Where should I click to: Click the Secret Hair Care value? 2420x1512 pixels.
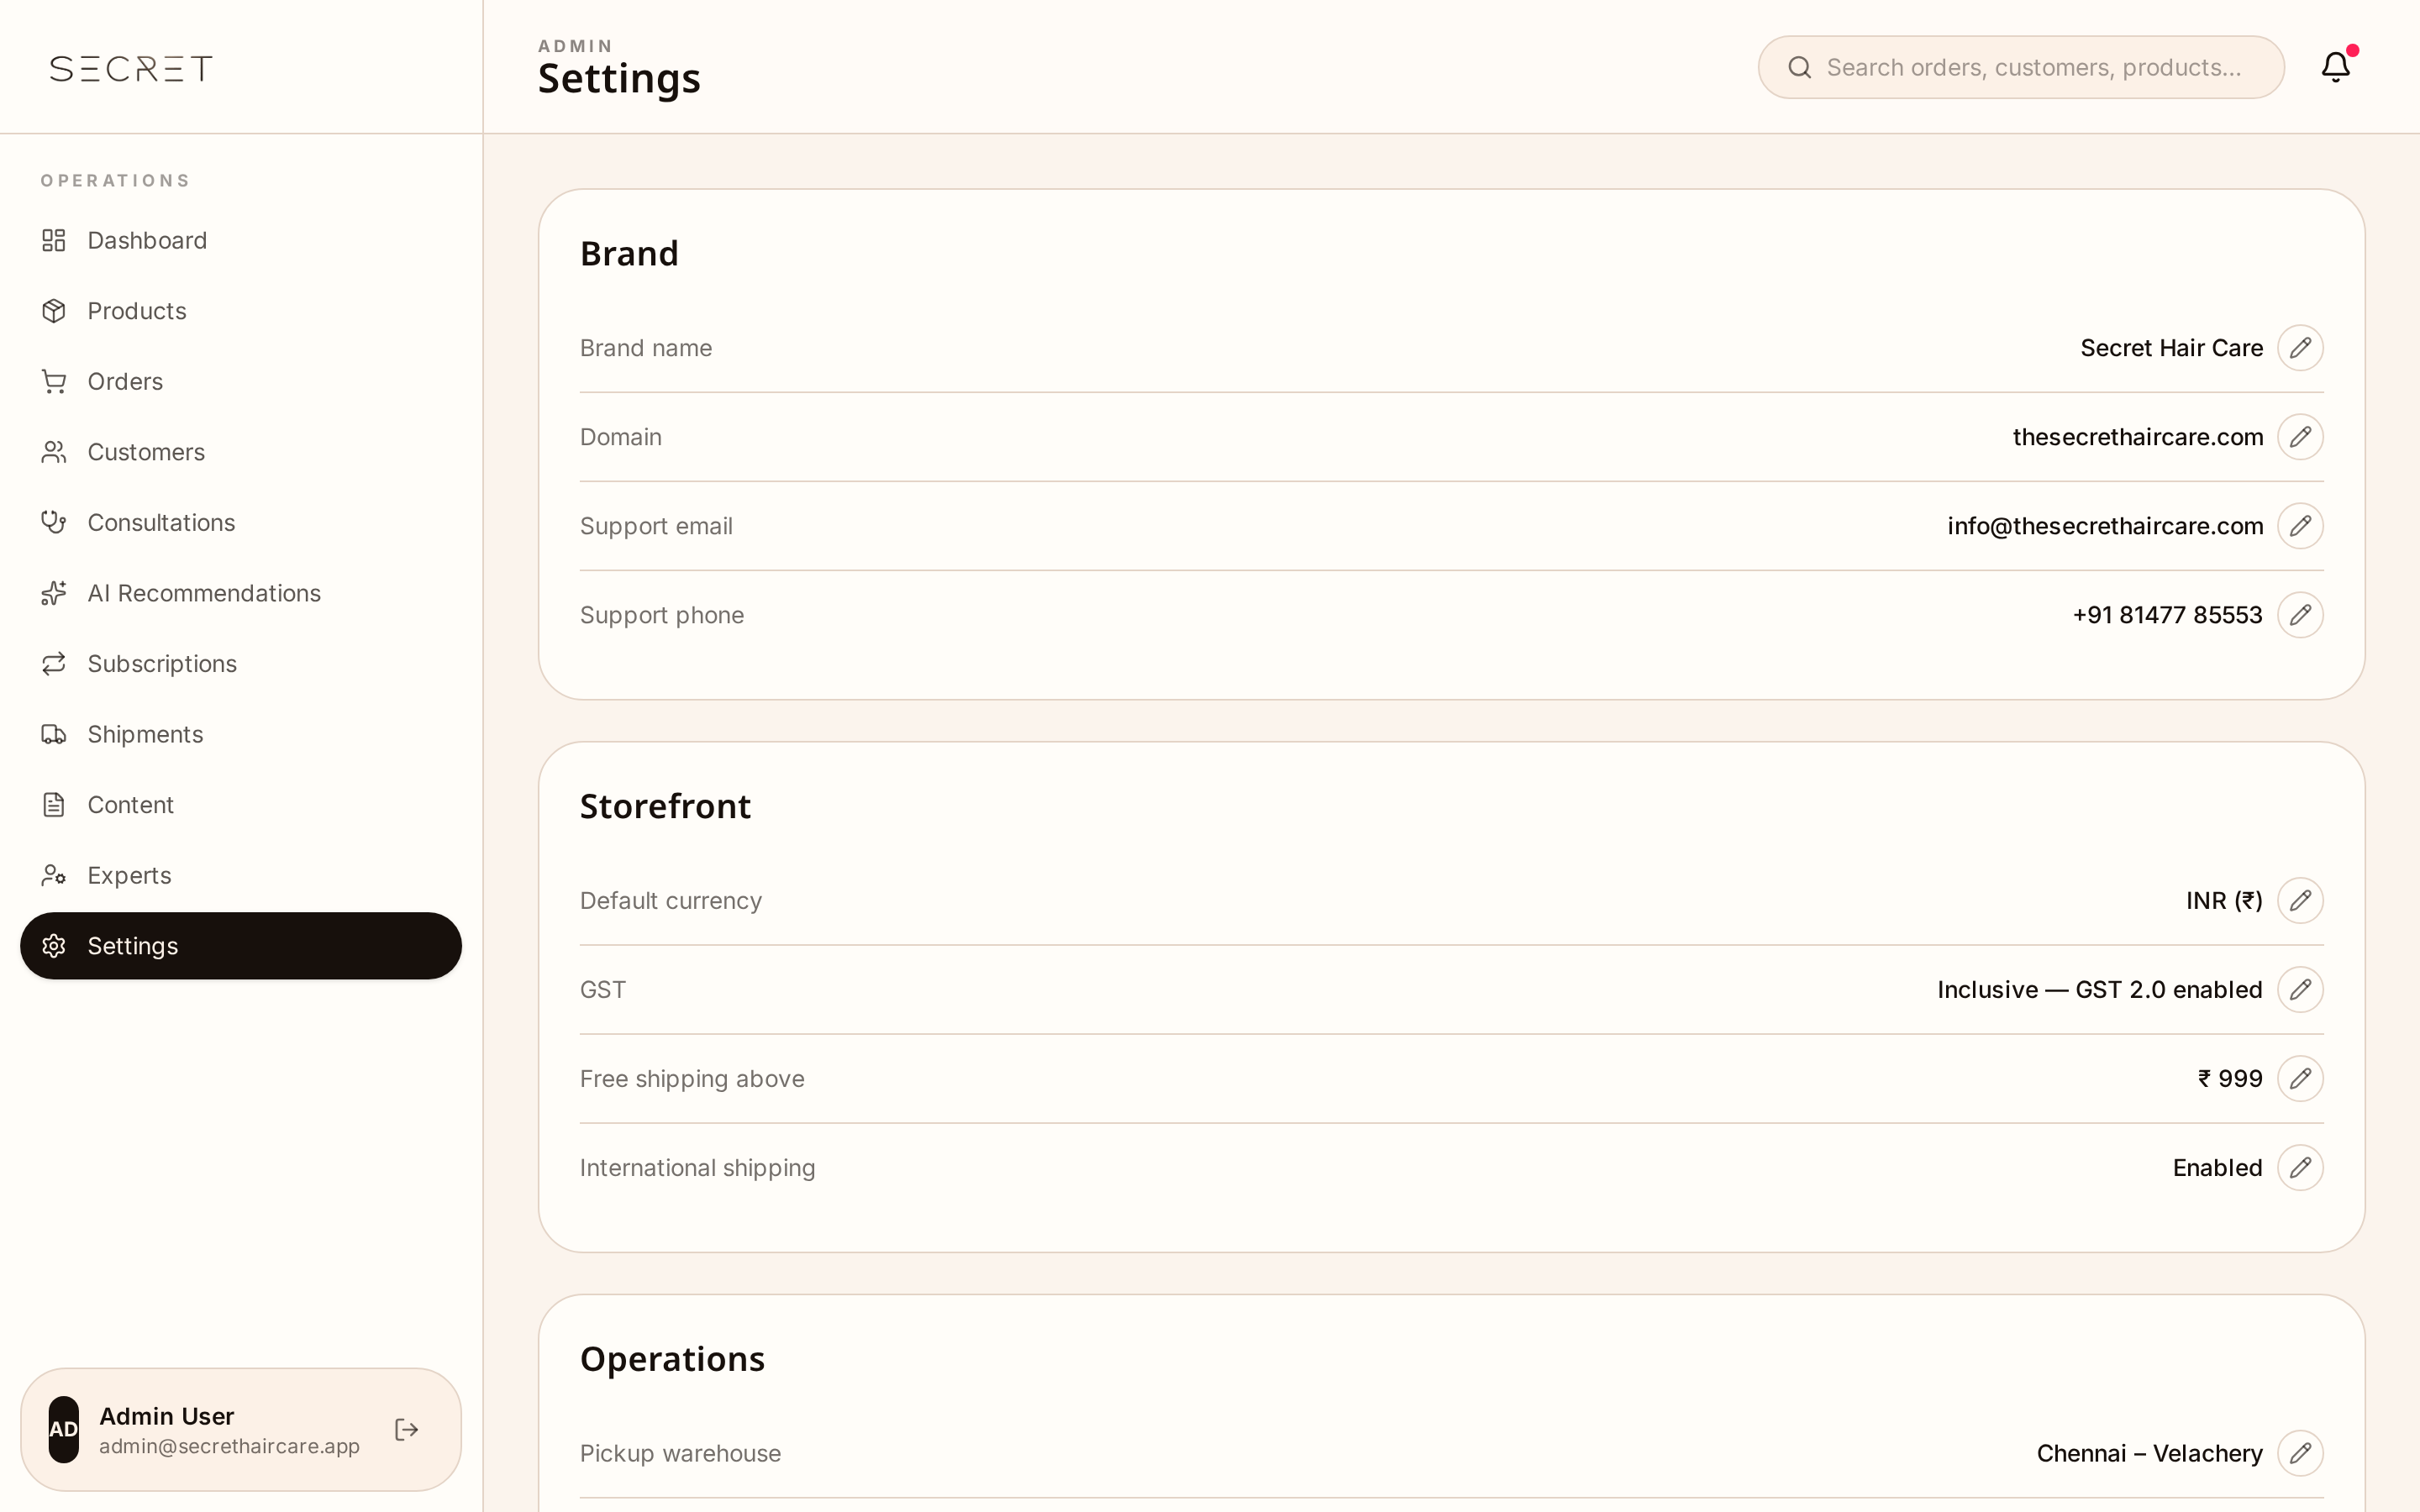click(2171, 348)
